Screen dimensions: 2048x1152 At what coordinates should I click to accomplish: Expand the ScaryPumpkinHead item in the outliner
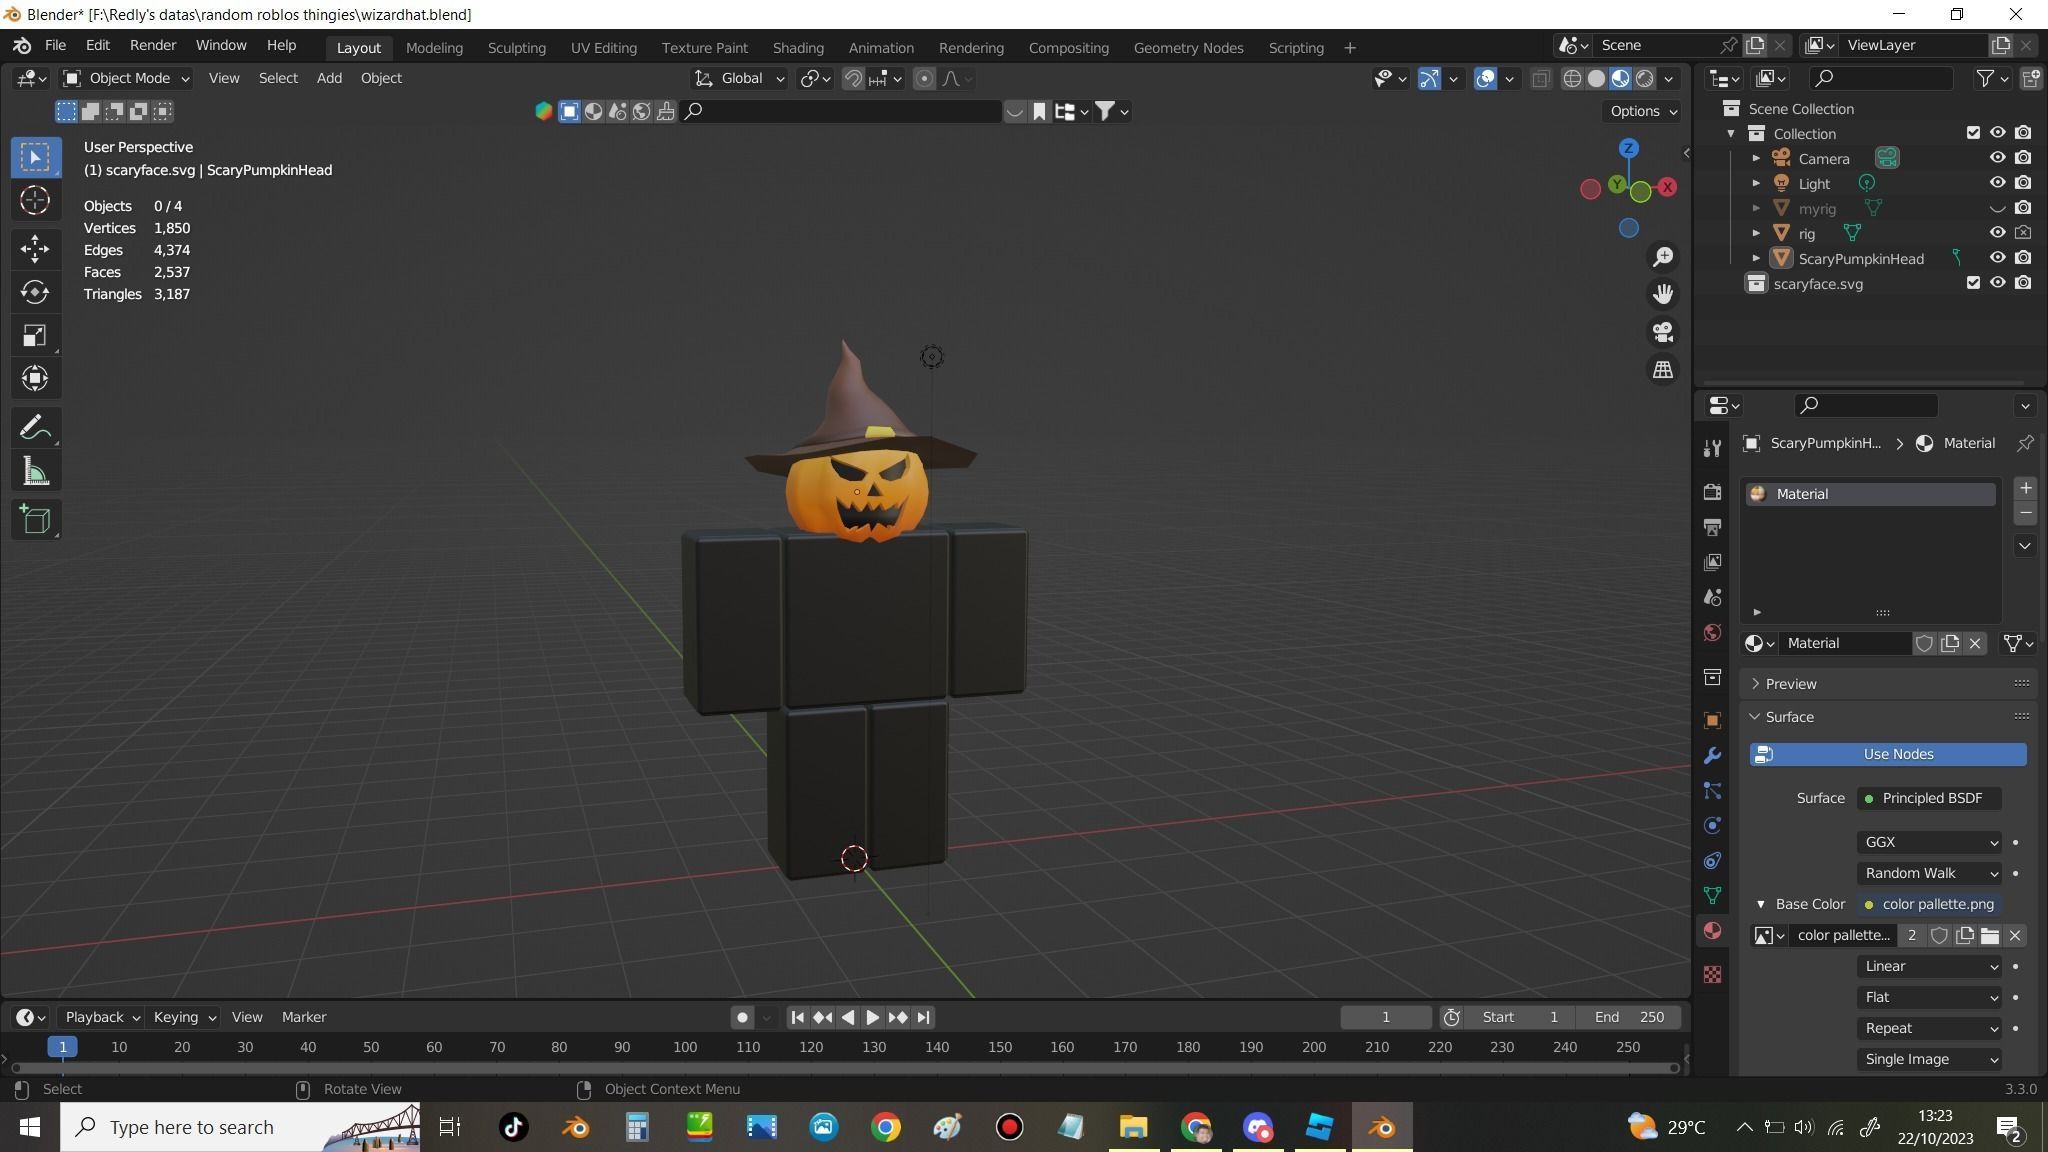[1757, 258]
